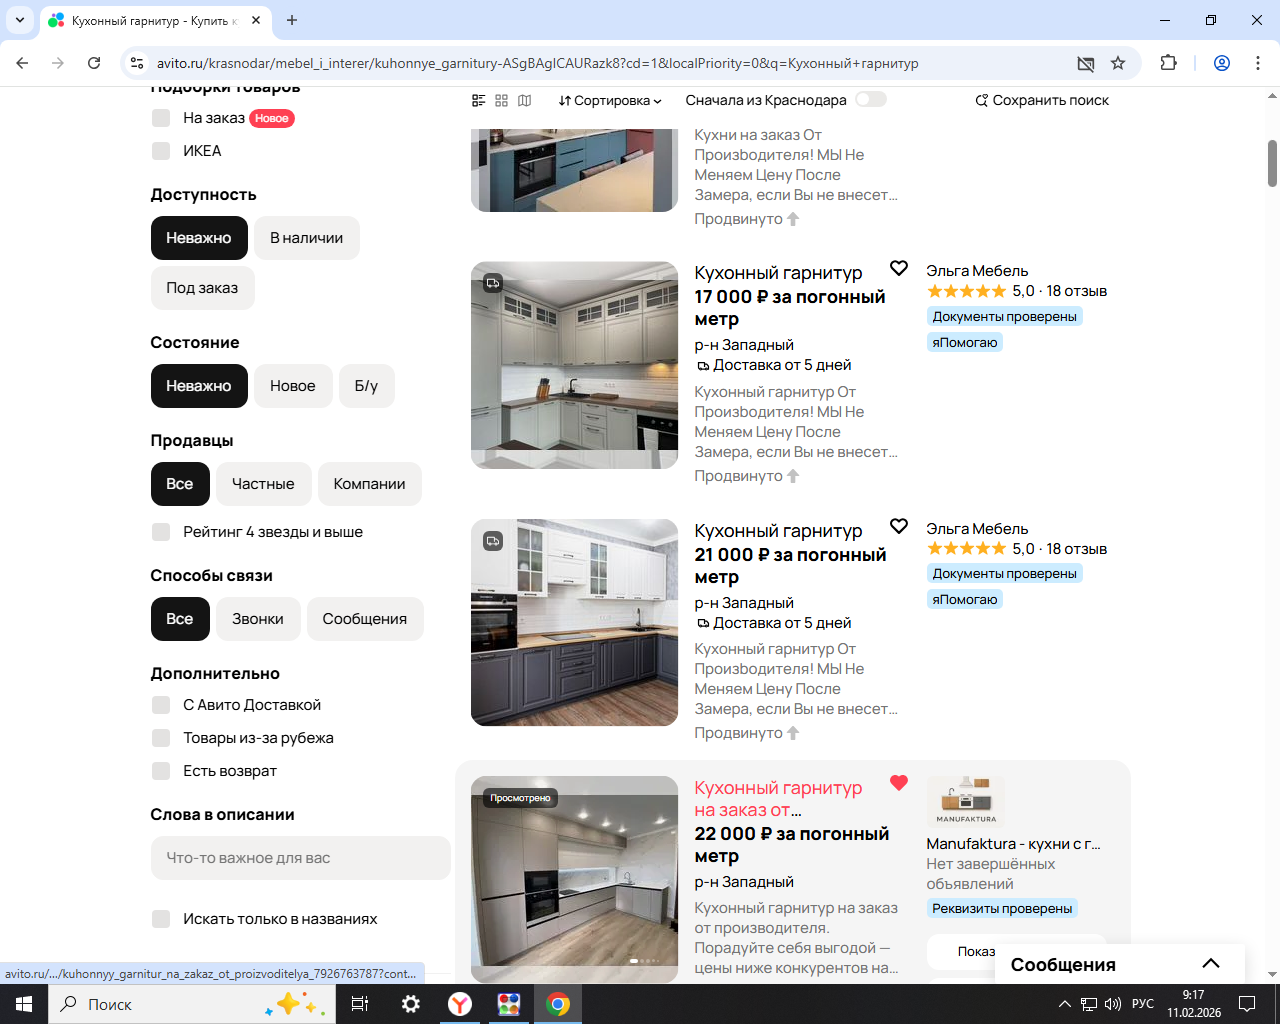Open Chrome extensions puzzle icon
Screen dimensions: 1280x1024
coord(1168,63)
